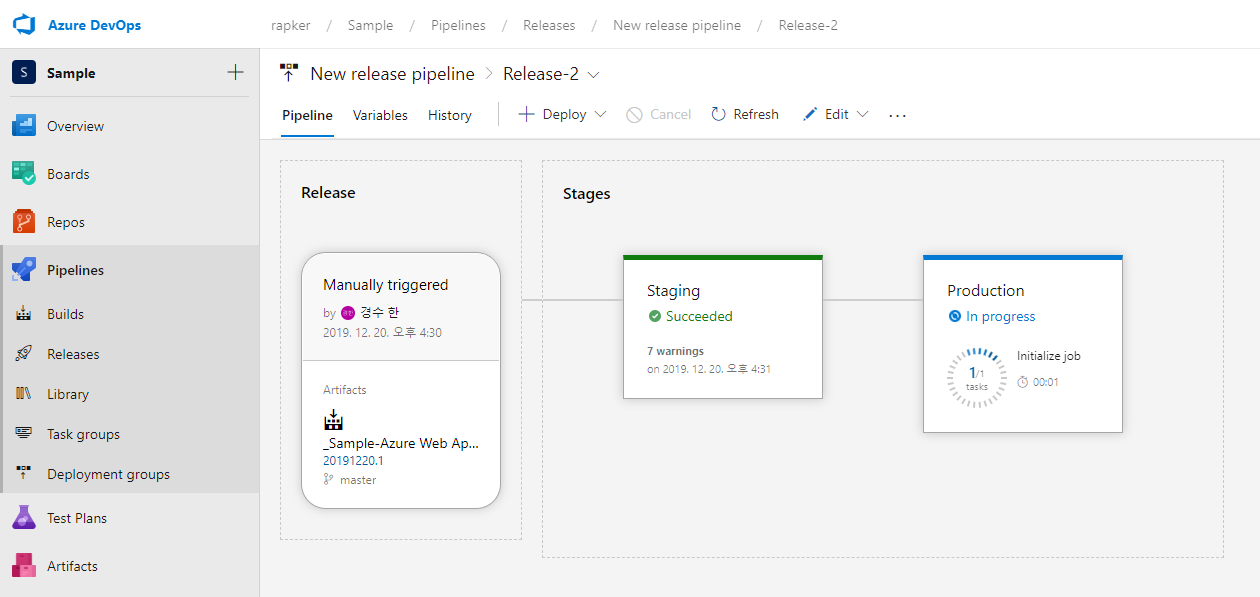Viewport: 1260px width, 597px height.
Task: Click the Library books icon
Action: [x=24, y=394]
